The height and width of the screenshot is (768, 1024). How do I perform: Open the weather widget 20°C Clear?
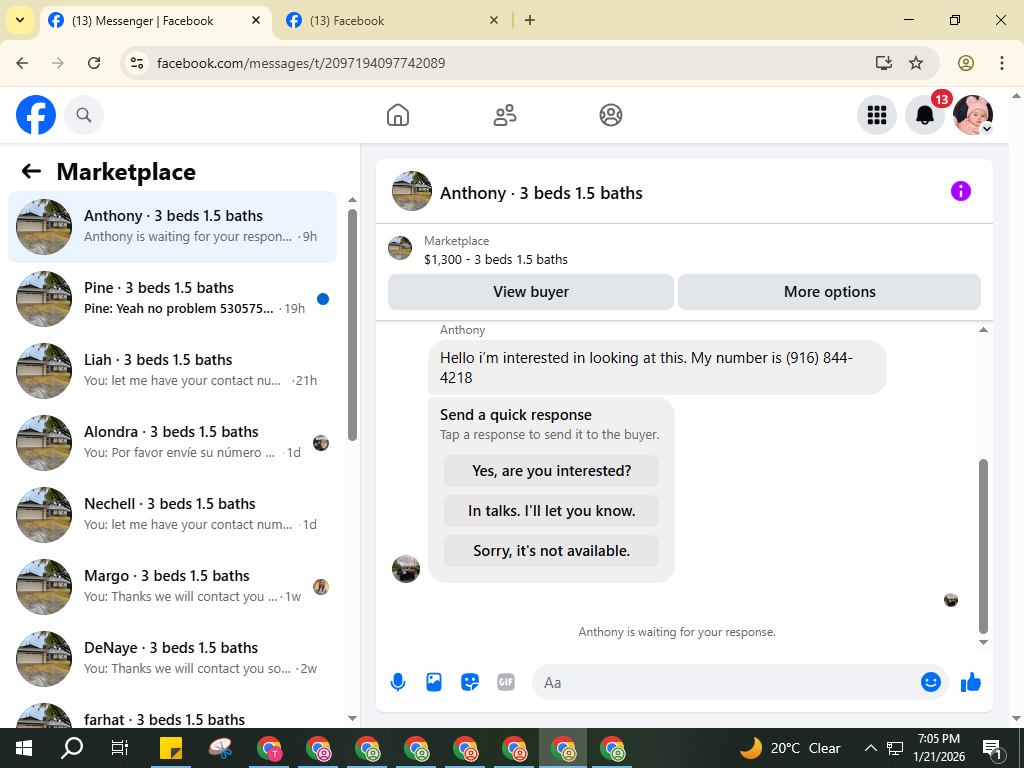(790, 748)
